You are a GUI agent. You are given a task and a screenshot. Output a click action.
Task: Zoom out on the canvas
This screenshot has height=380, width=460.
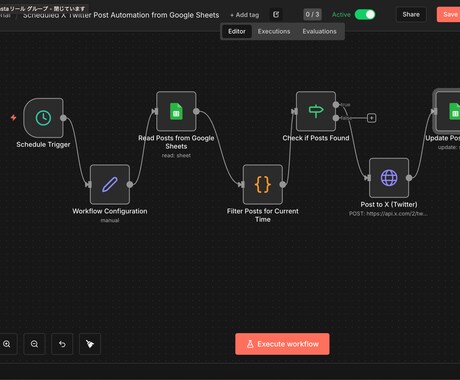[x=34, y=344]
